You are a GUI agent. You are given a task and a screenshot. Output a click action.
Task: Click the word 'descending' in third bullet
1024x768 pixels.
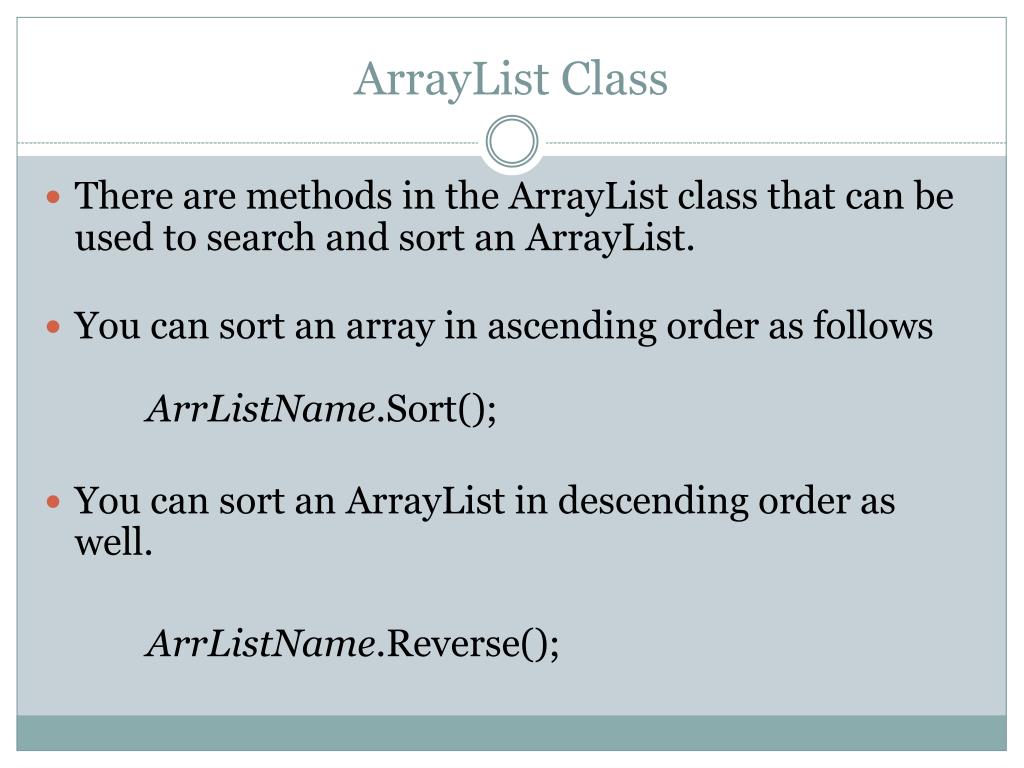click(653, 502)
